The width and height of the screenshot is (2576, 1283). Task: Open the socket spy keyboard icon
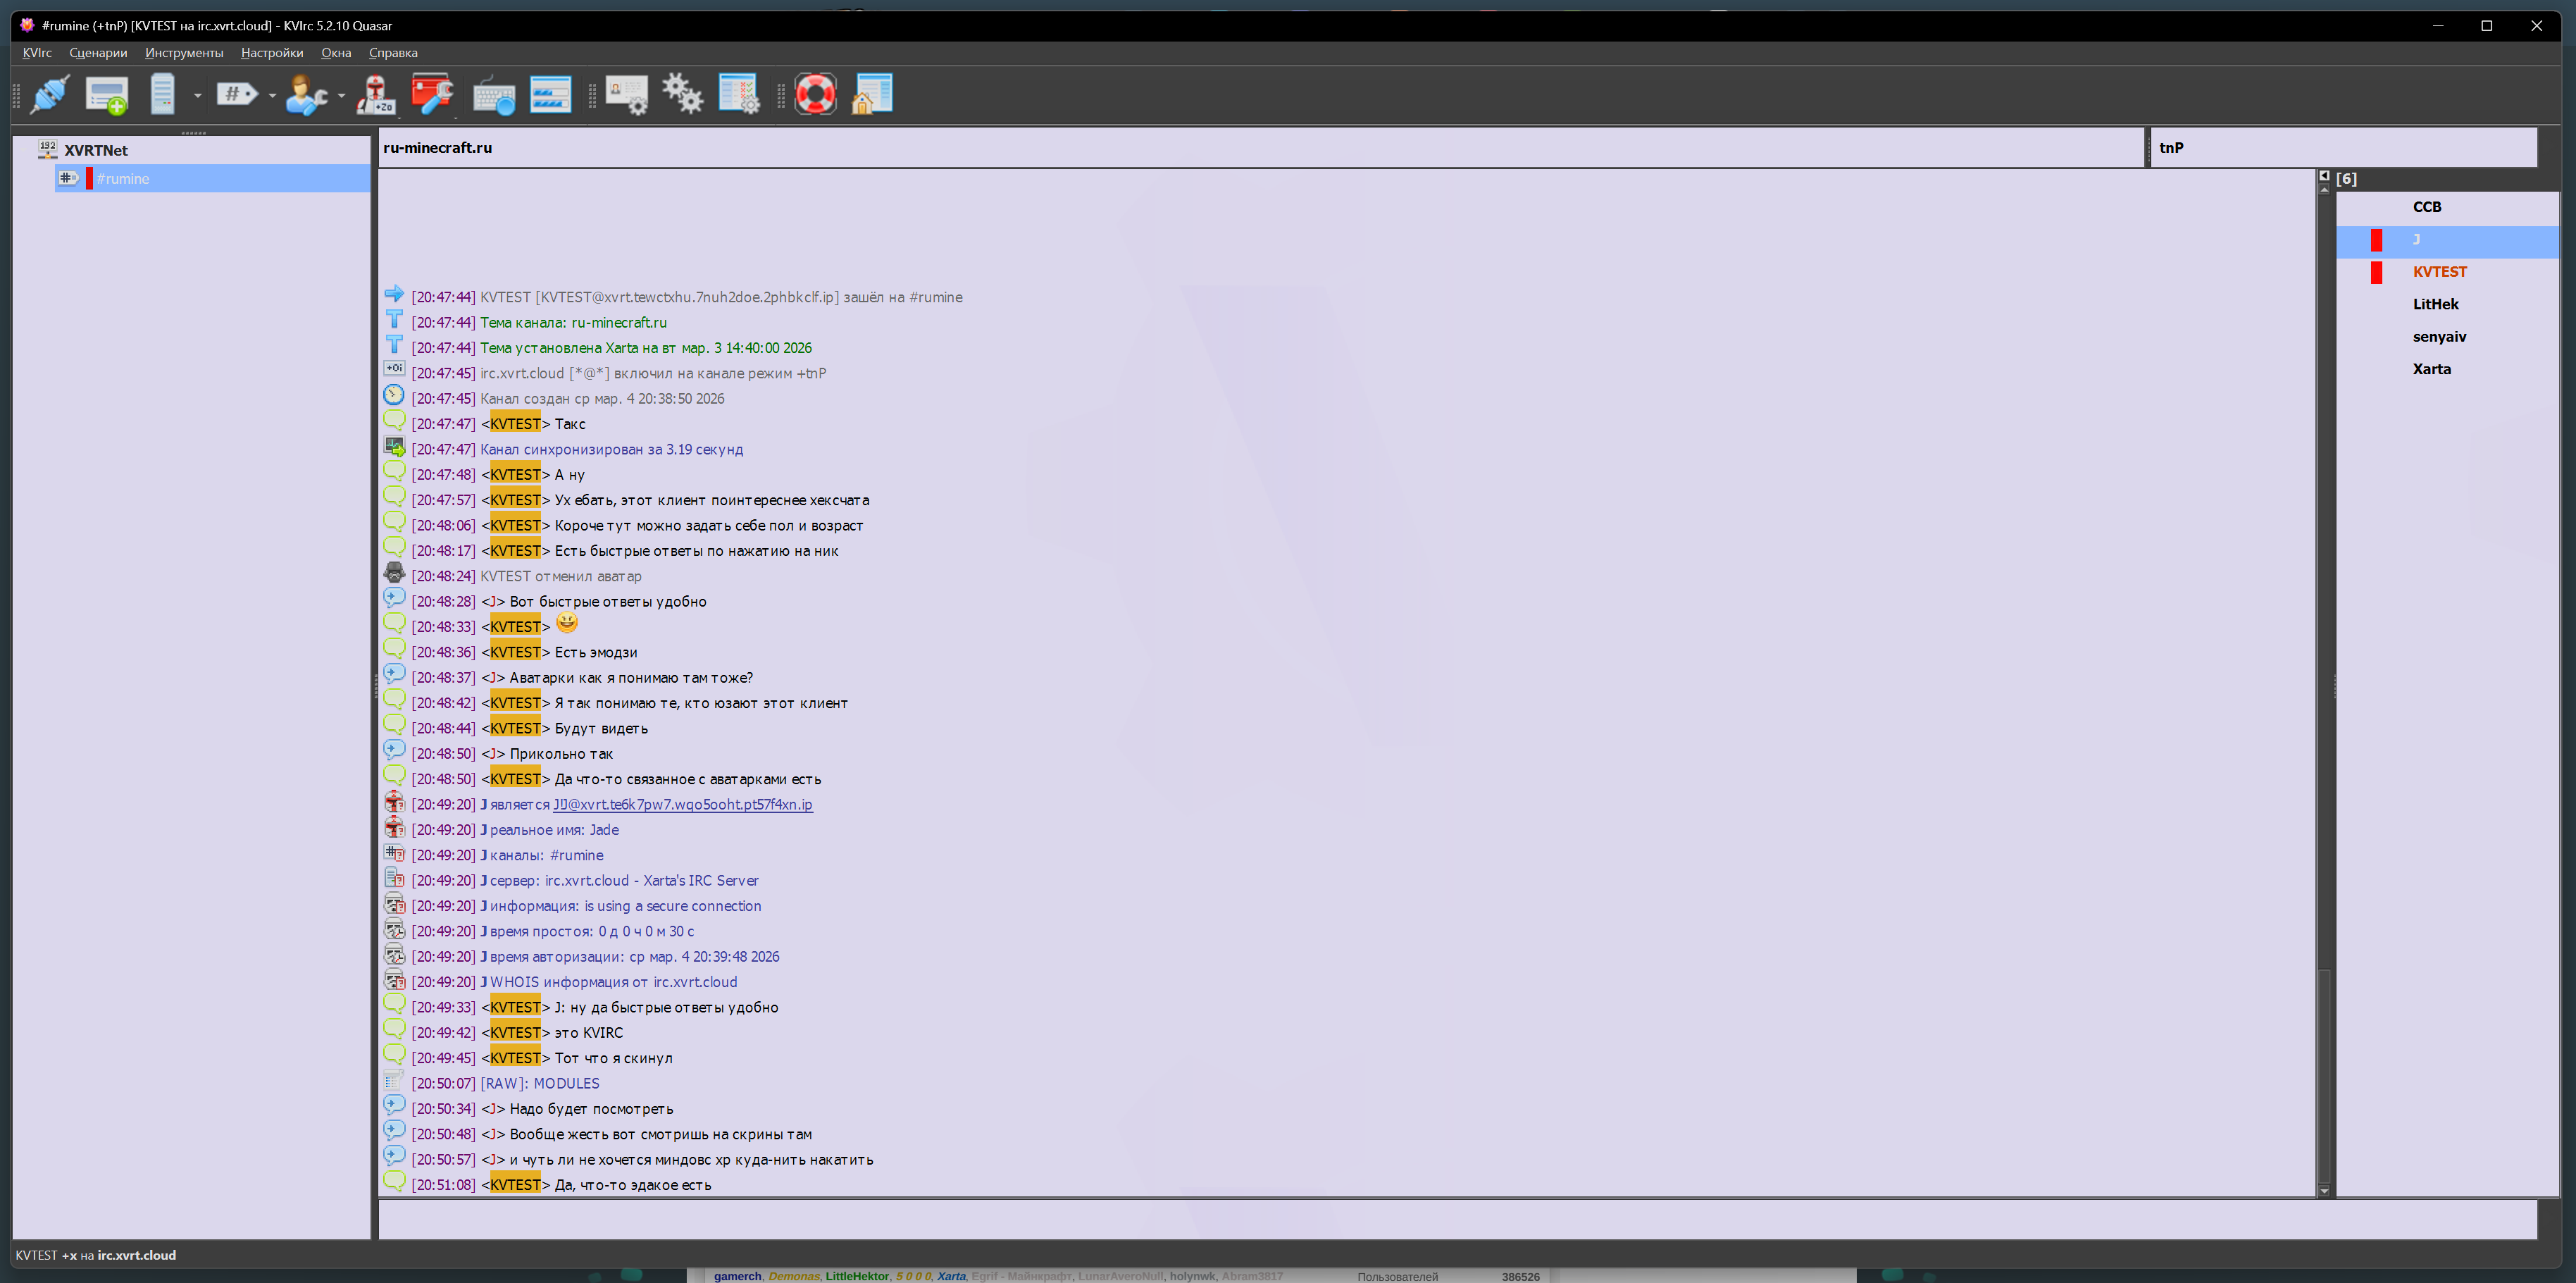click(493, 95)
